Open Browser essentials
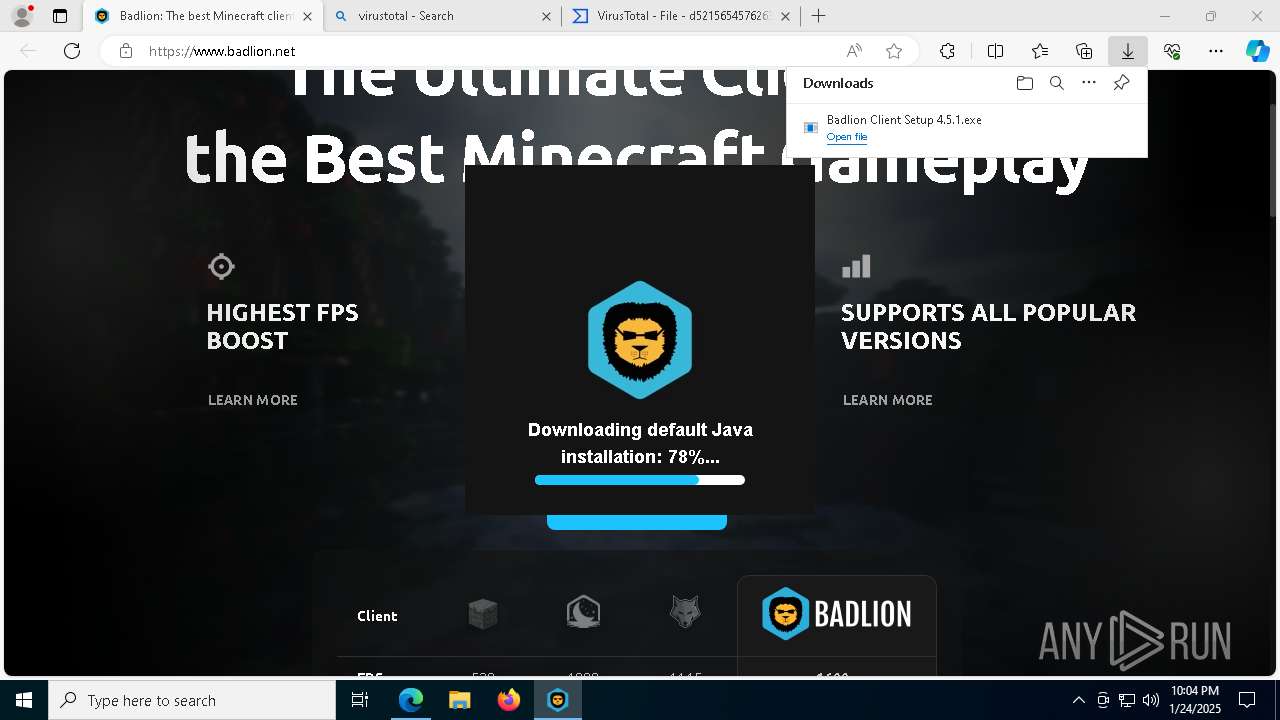Image resolution: width=1280 pixels, height=720 pixels. (1172, 51)
